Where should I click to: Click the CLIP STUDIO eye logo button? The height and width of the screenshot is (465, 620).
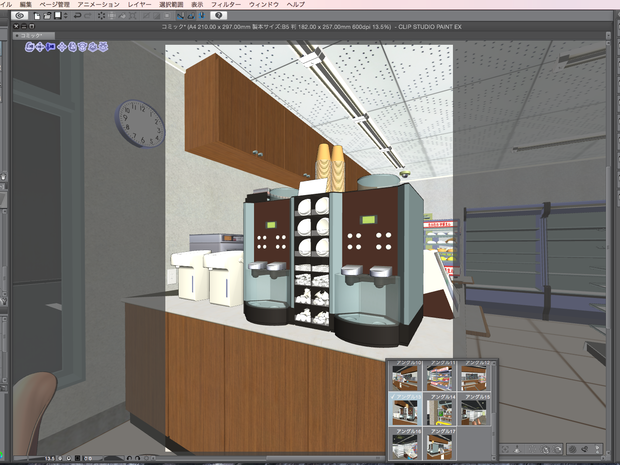pyautogui.click(x=19, y=16)
